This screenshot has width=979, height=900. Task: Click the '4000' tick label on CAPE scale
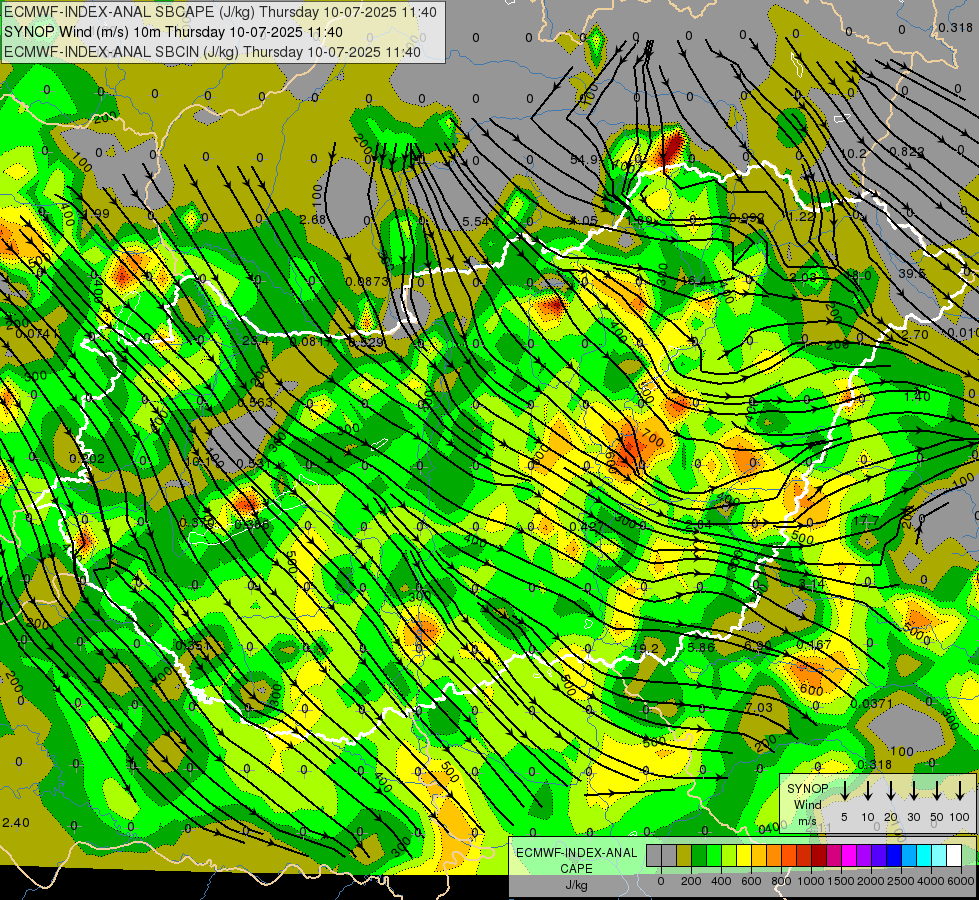pos(930,881)
